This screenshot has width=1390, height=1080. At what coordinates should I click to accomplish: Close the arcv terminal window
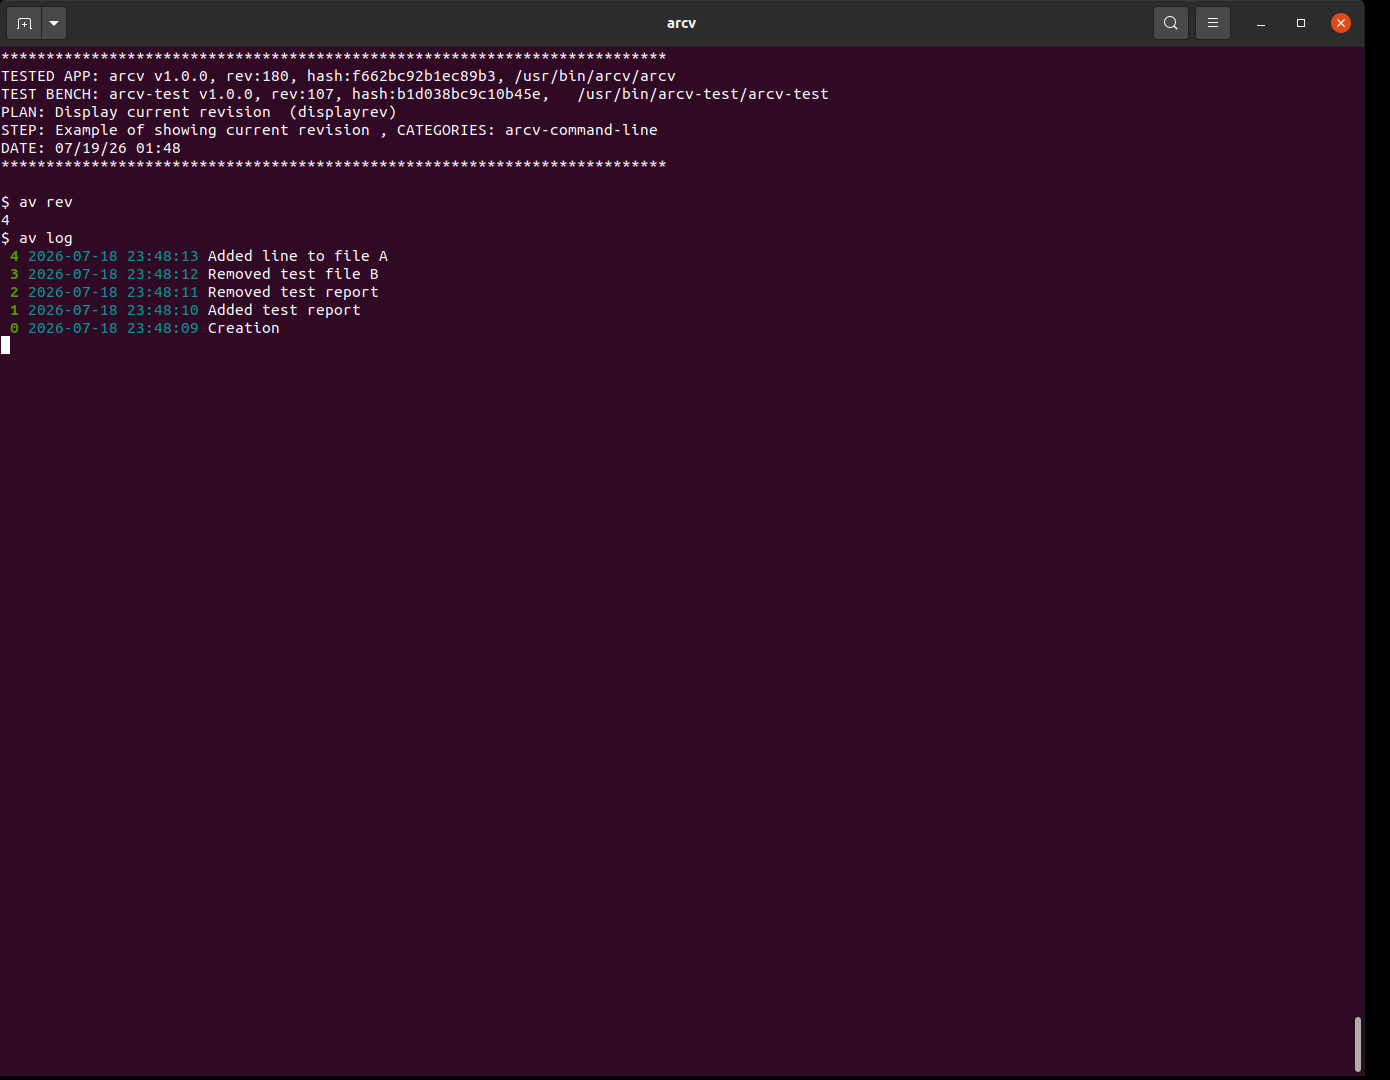(1341, 22)
